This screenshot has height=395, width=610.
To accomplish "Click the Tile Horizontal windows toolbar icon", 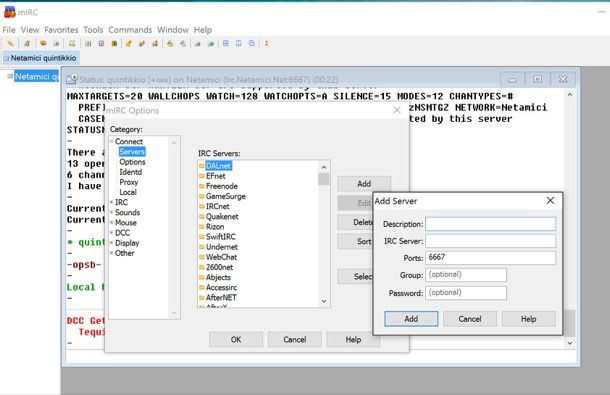I will pyautogui.click(x=226, y=44).
